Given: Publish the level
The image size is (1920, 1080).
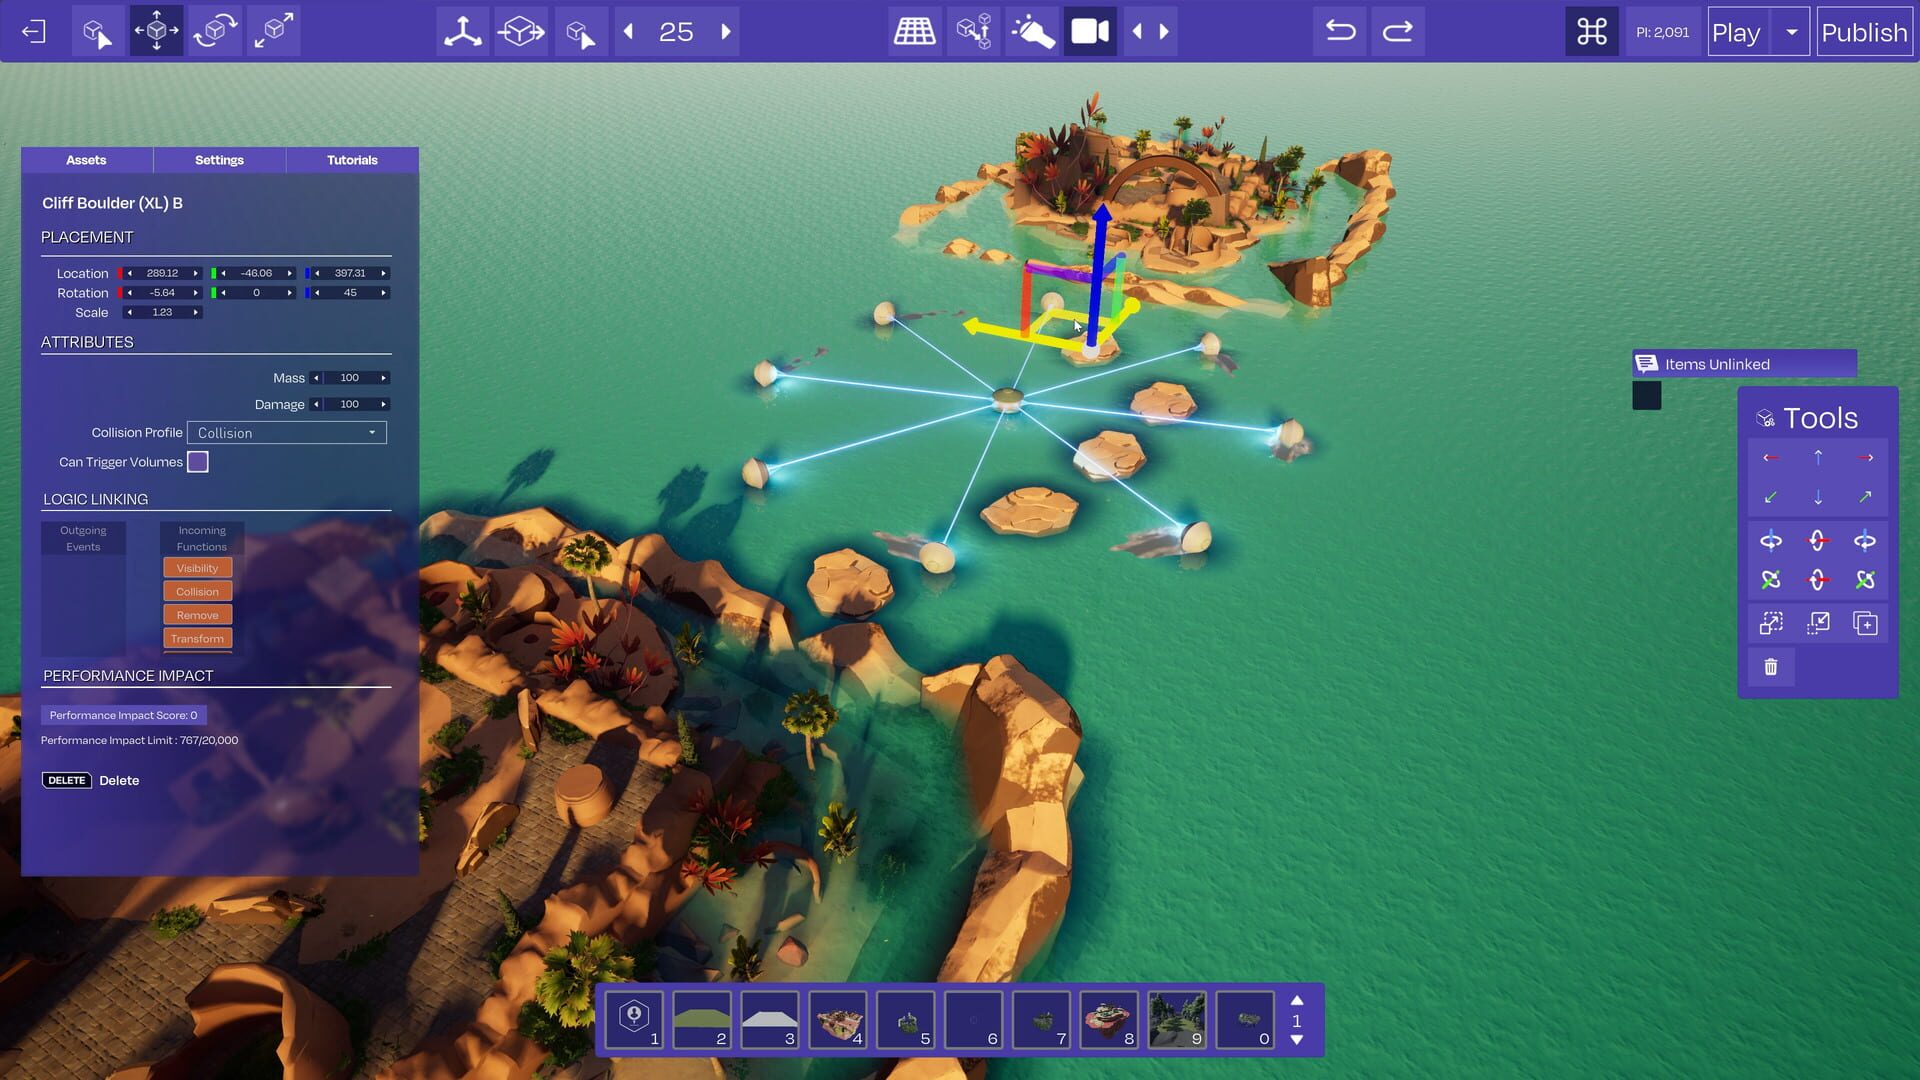Looking at the screenshot, I should click(x=1864, y=31).
